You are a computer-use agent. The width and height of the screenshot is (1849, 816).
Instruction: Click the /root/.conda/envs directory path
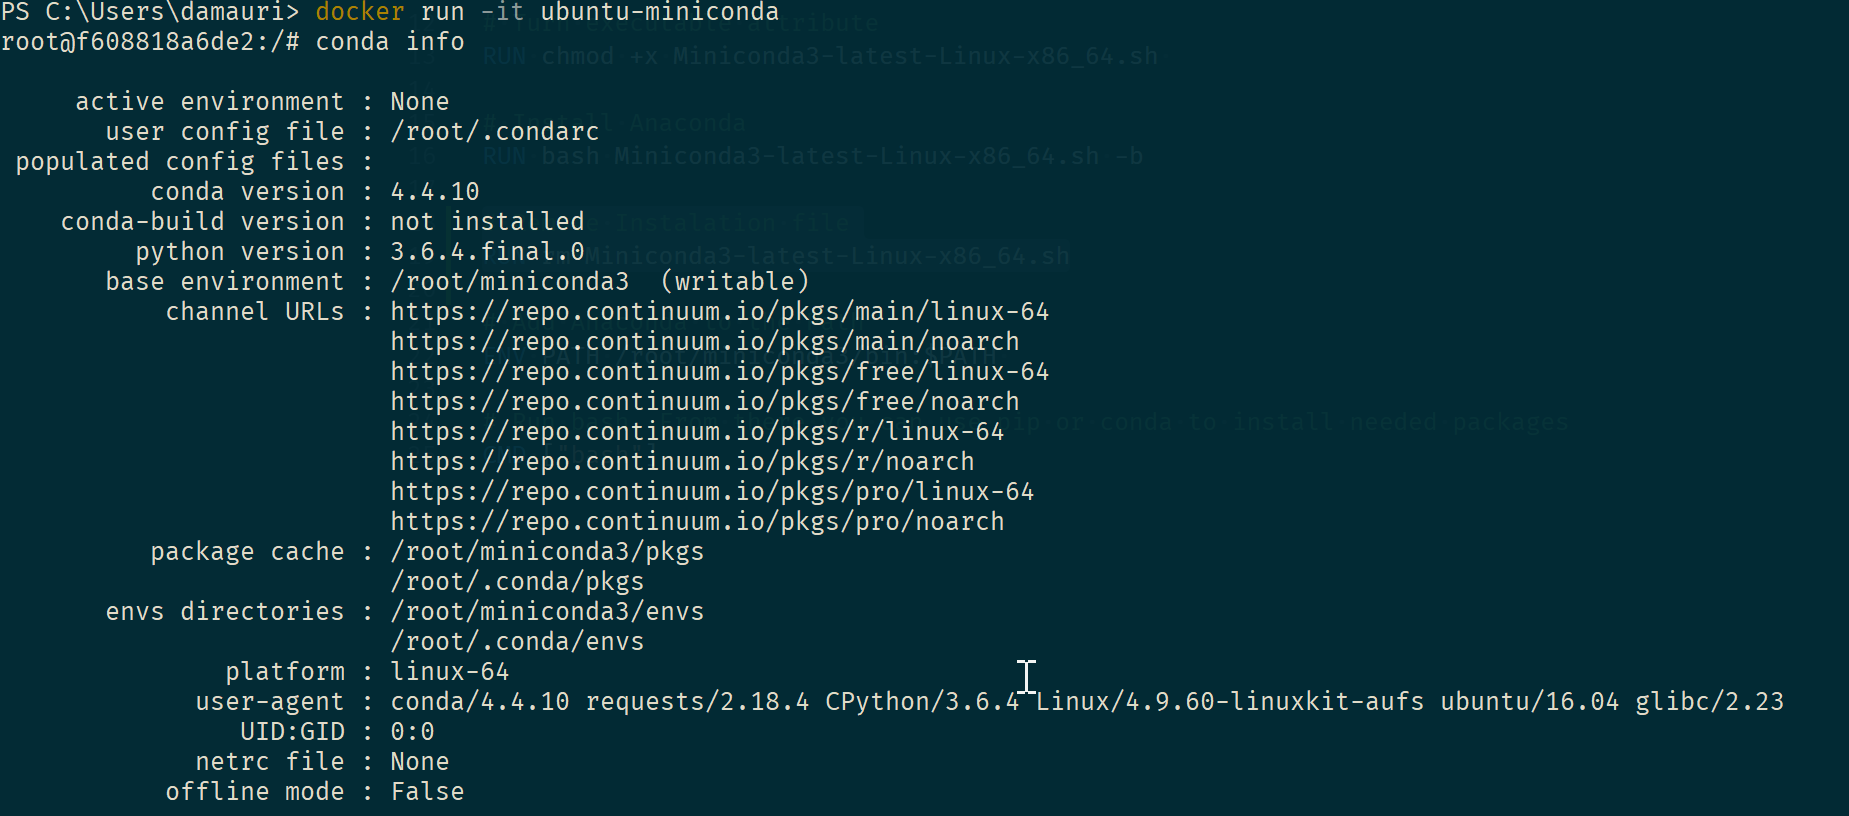click(517, 642)
